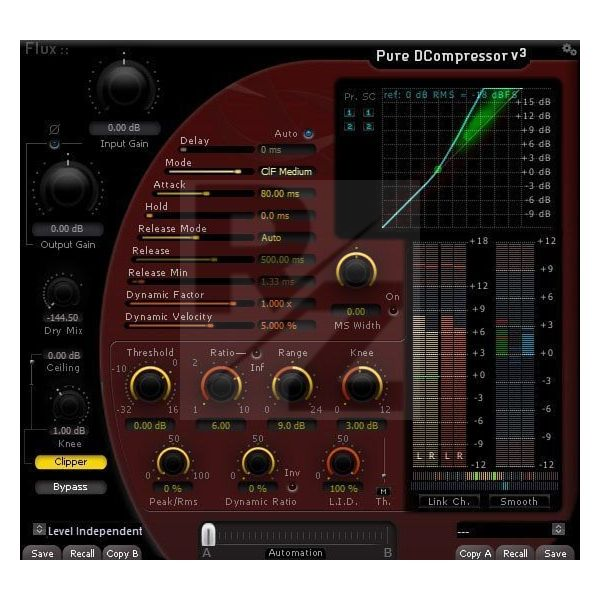Image resolution: width=600 pixels, height=600 pixels.
Task: Click the Dry Mix knob
Action: 62,292
